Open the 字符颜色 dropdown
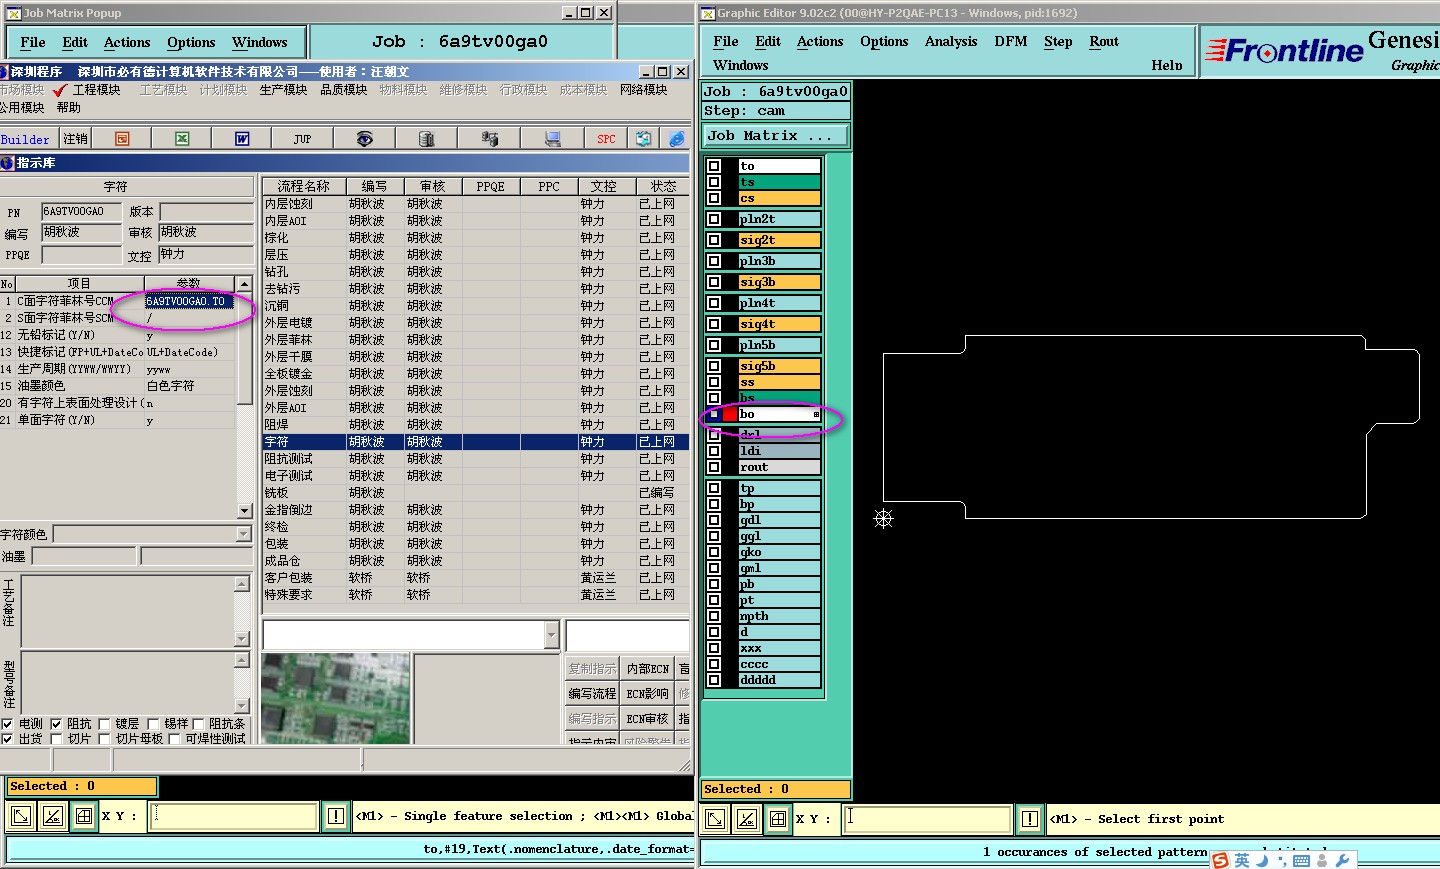The width and height of the screenshot is (1440, 869). (243, 534)
